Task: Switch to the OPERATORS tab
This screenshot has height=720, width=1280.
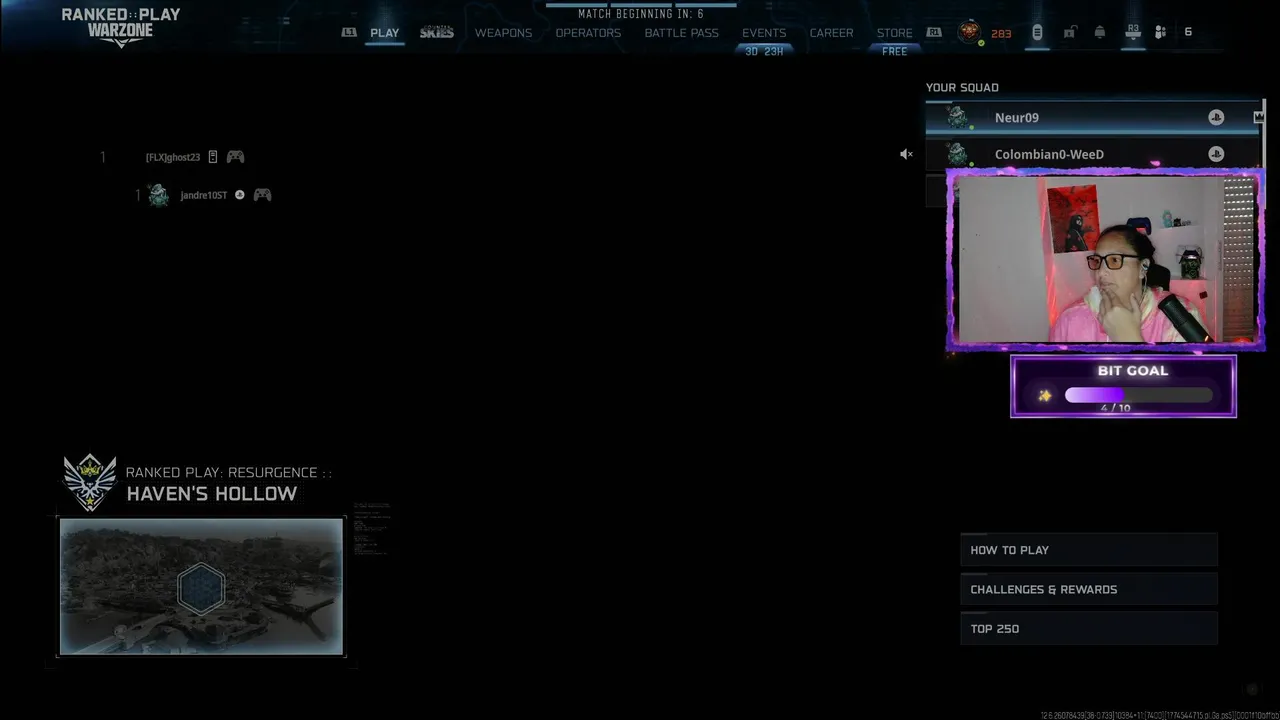Action: point(588,33)
